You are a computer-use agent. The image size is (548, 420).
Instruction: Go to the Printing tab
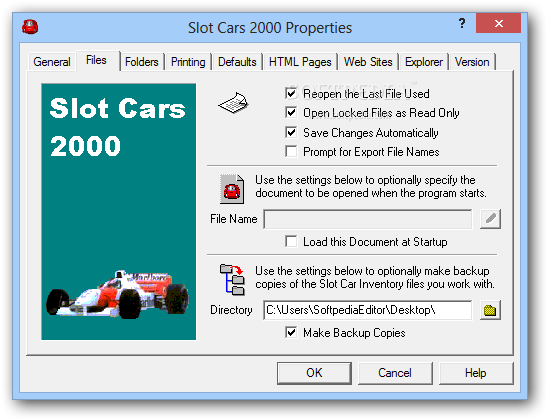[188, 62]
